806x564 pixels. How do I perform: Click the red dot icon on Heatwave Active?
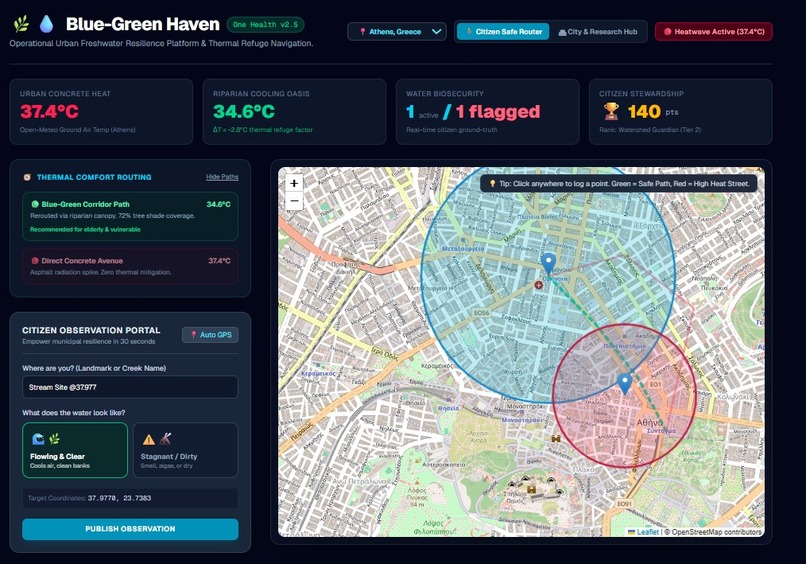coord(668,32)
